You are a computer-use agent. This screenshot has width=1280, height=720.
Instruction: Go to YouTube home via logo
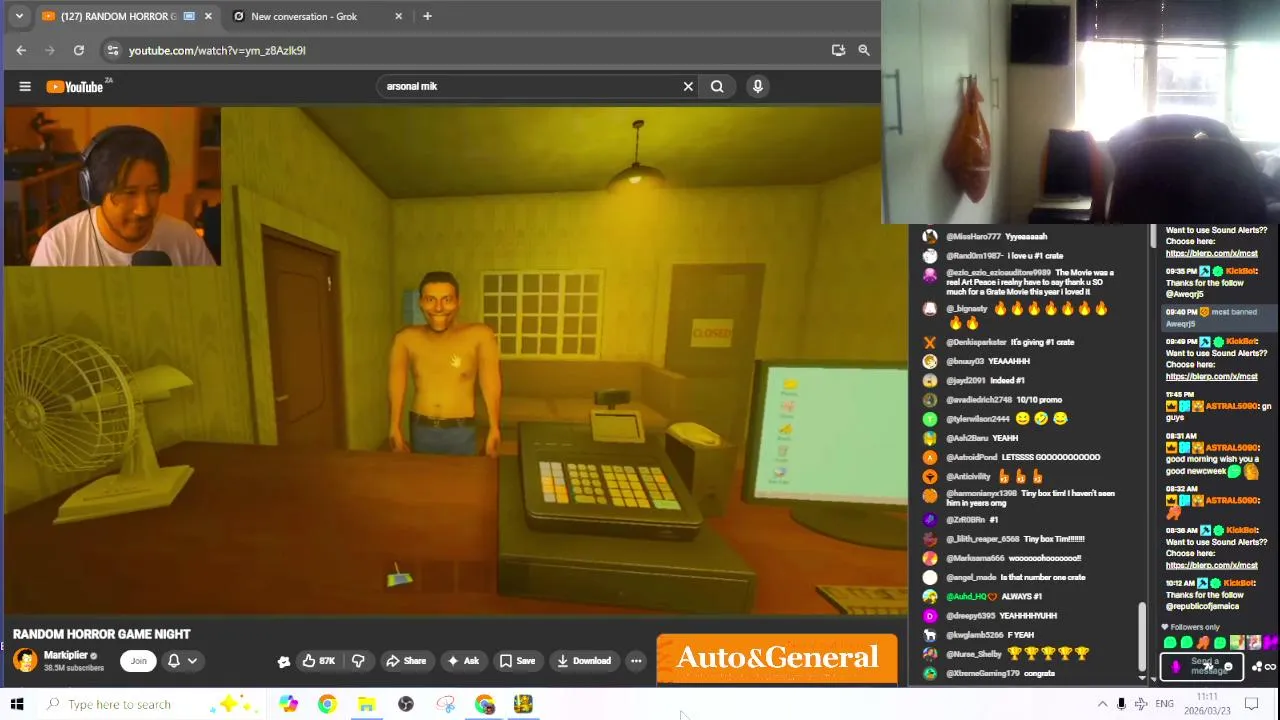pos(75,87)
